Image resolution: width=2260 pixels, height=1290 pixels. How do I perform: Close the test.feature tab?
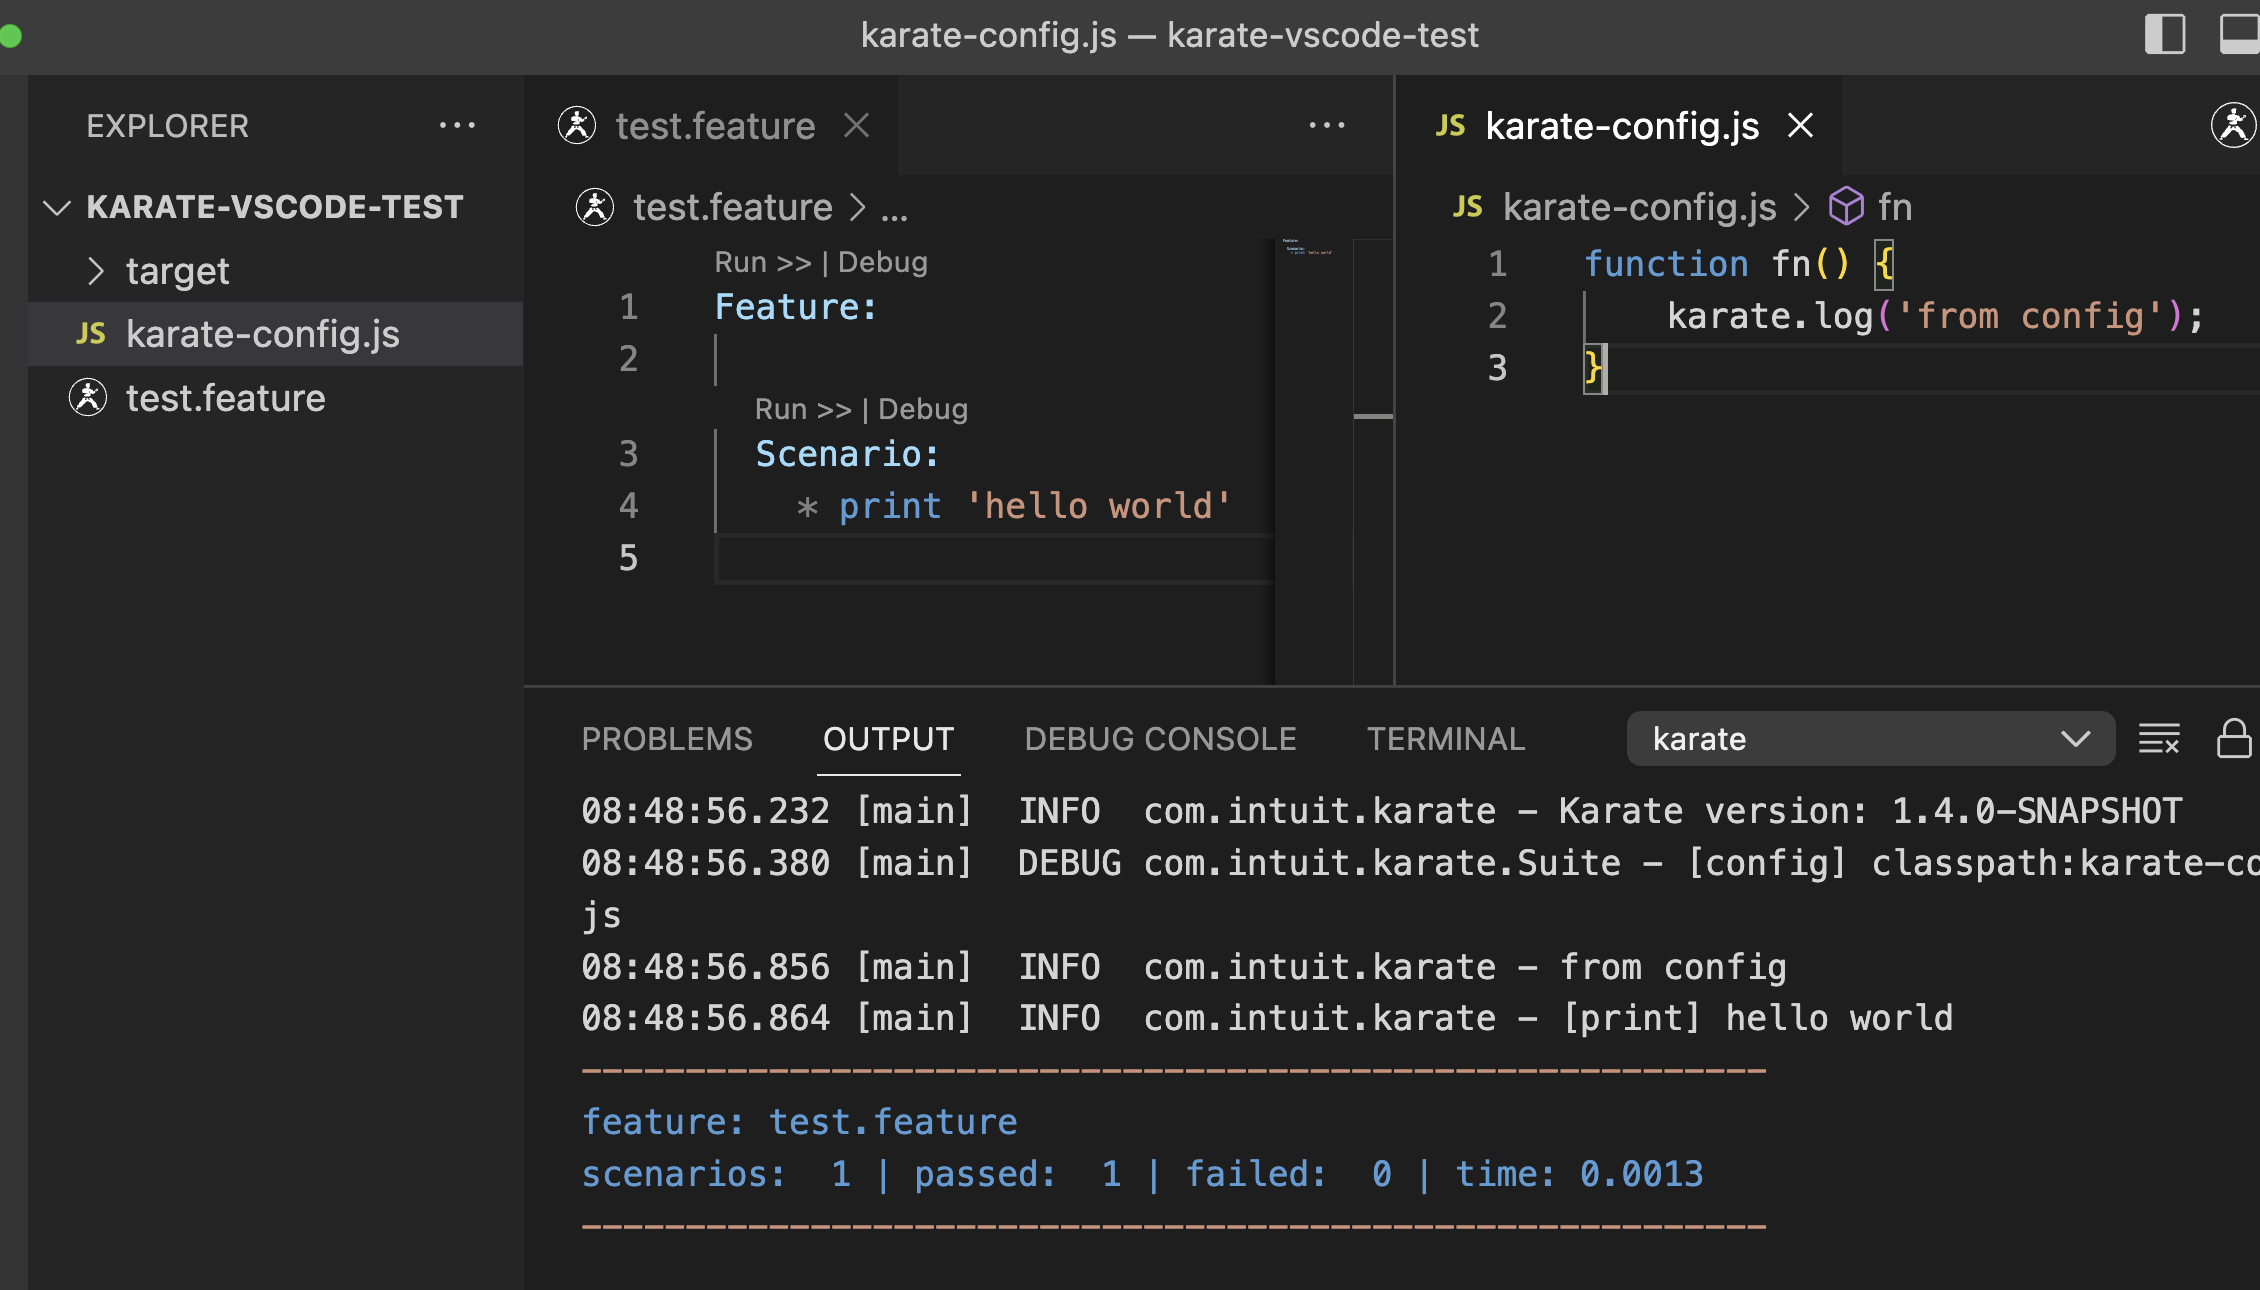(x=856, y=126)
